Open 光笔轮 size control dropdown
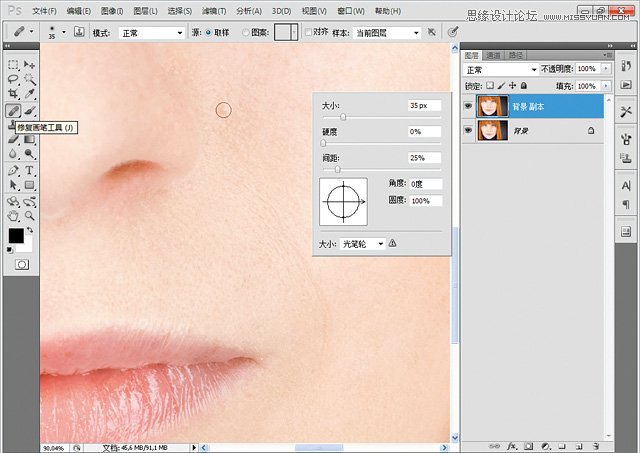The width and height of the screenshot is (640, 453). [362, 244]
